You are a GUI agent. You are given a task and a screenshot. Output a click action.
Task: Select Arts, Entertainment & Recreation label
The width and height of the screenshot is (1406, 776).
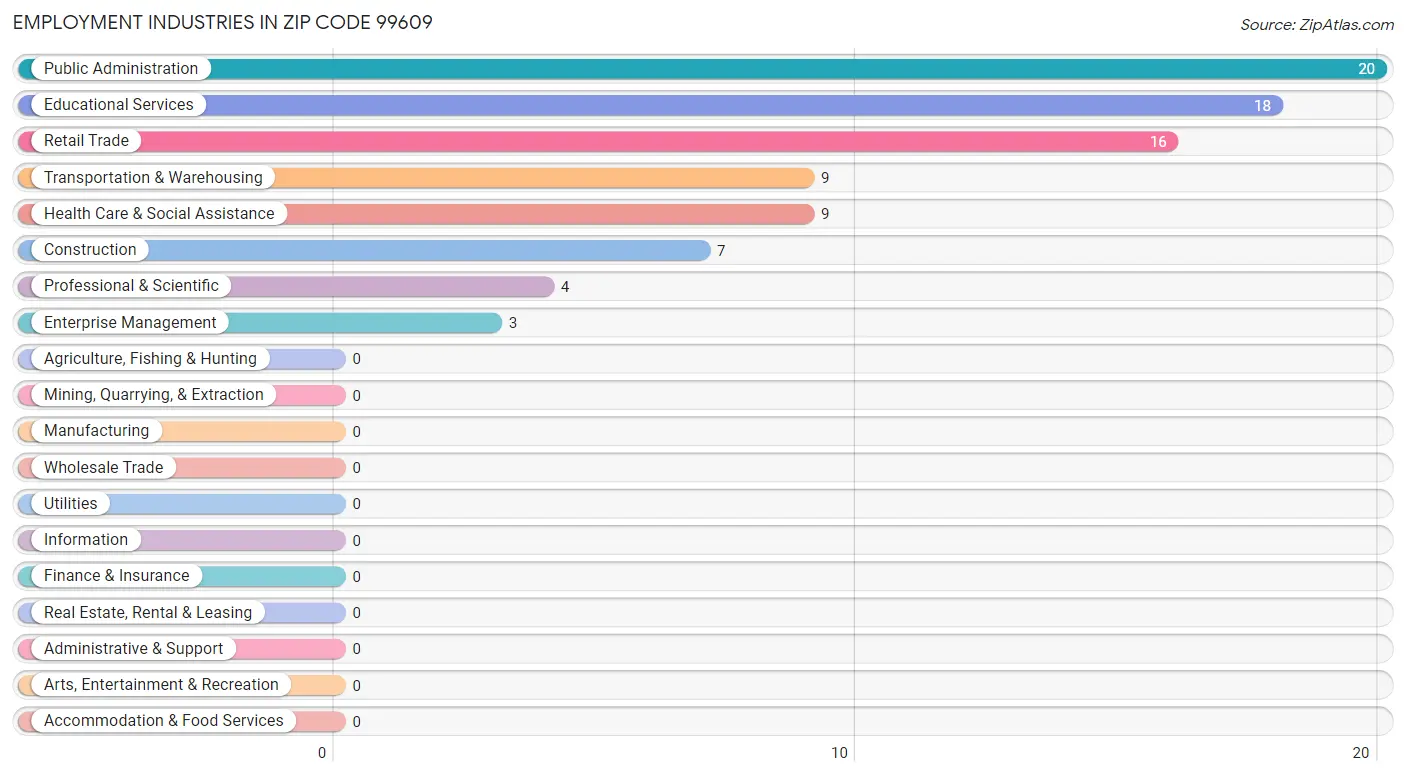[161, 685]
